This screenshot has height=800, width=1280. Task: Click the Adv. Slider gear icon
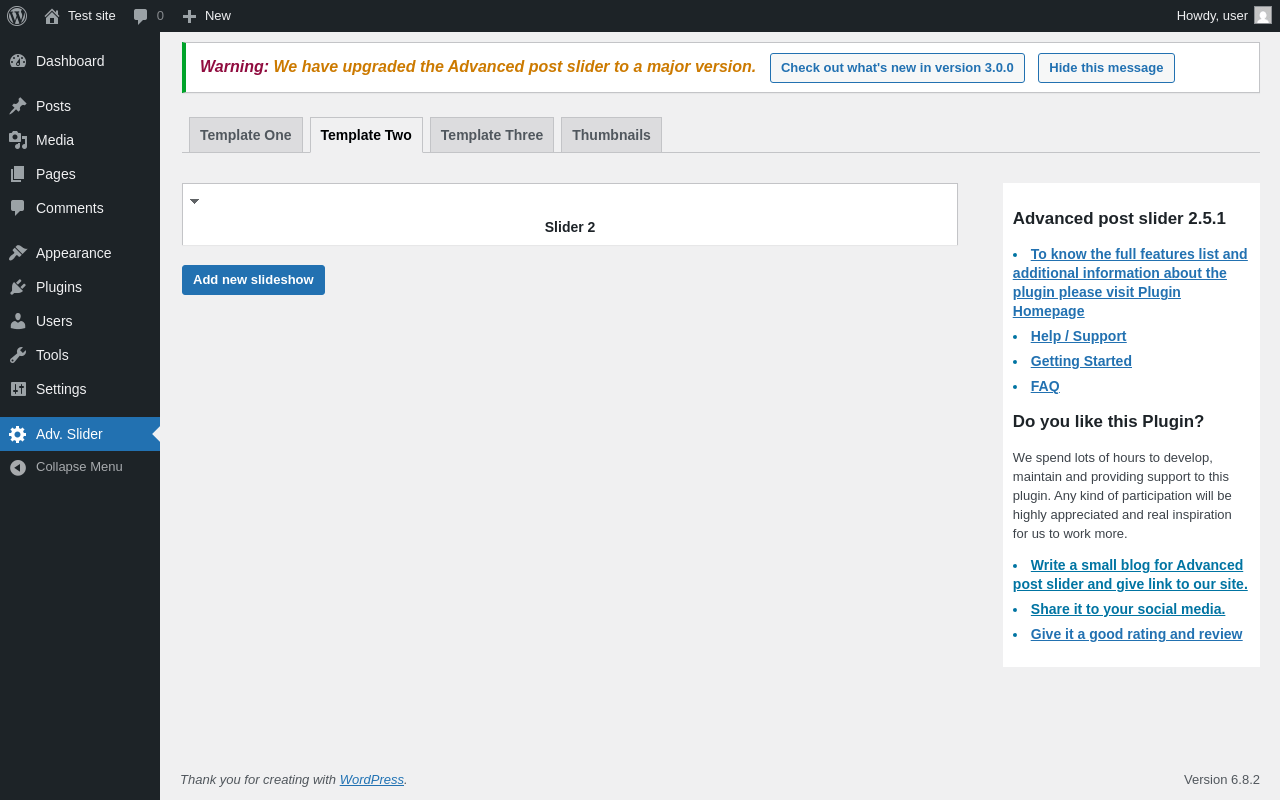(x=18, y=434)
